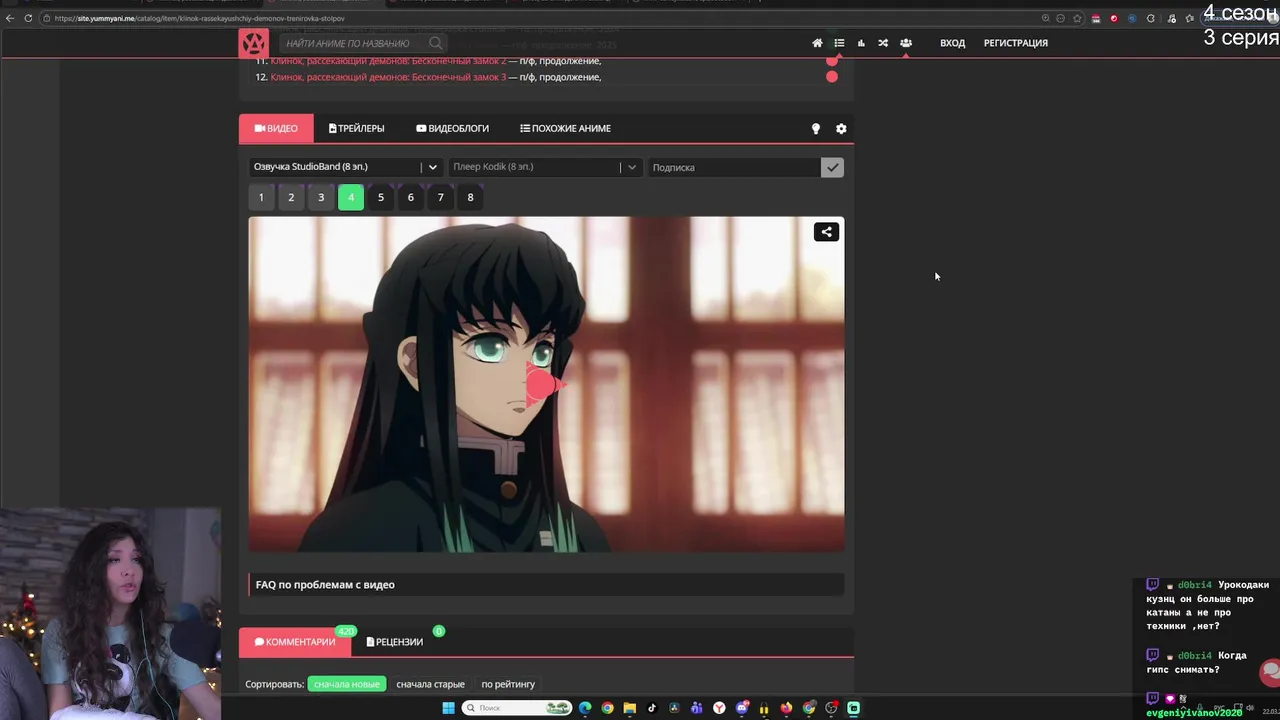The image size is (1280, 720).
Task: Click the Windows taskbar search box
Action: 516,708
